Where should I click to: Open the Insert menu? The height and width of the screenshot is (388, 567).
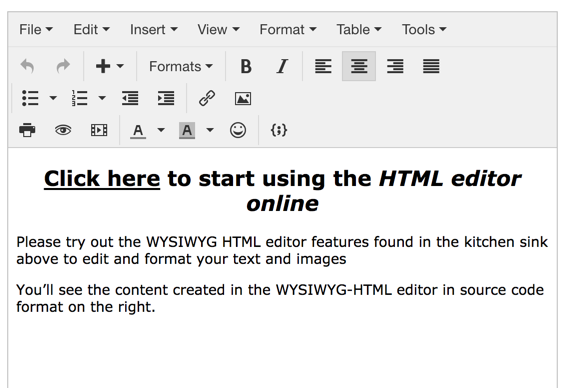pyautogui.click(x=154, y=30)
